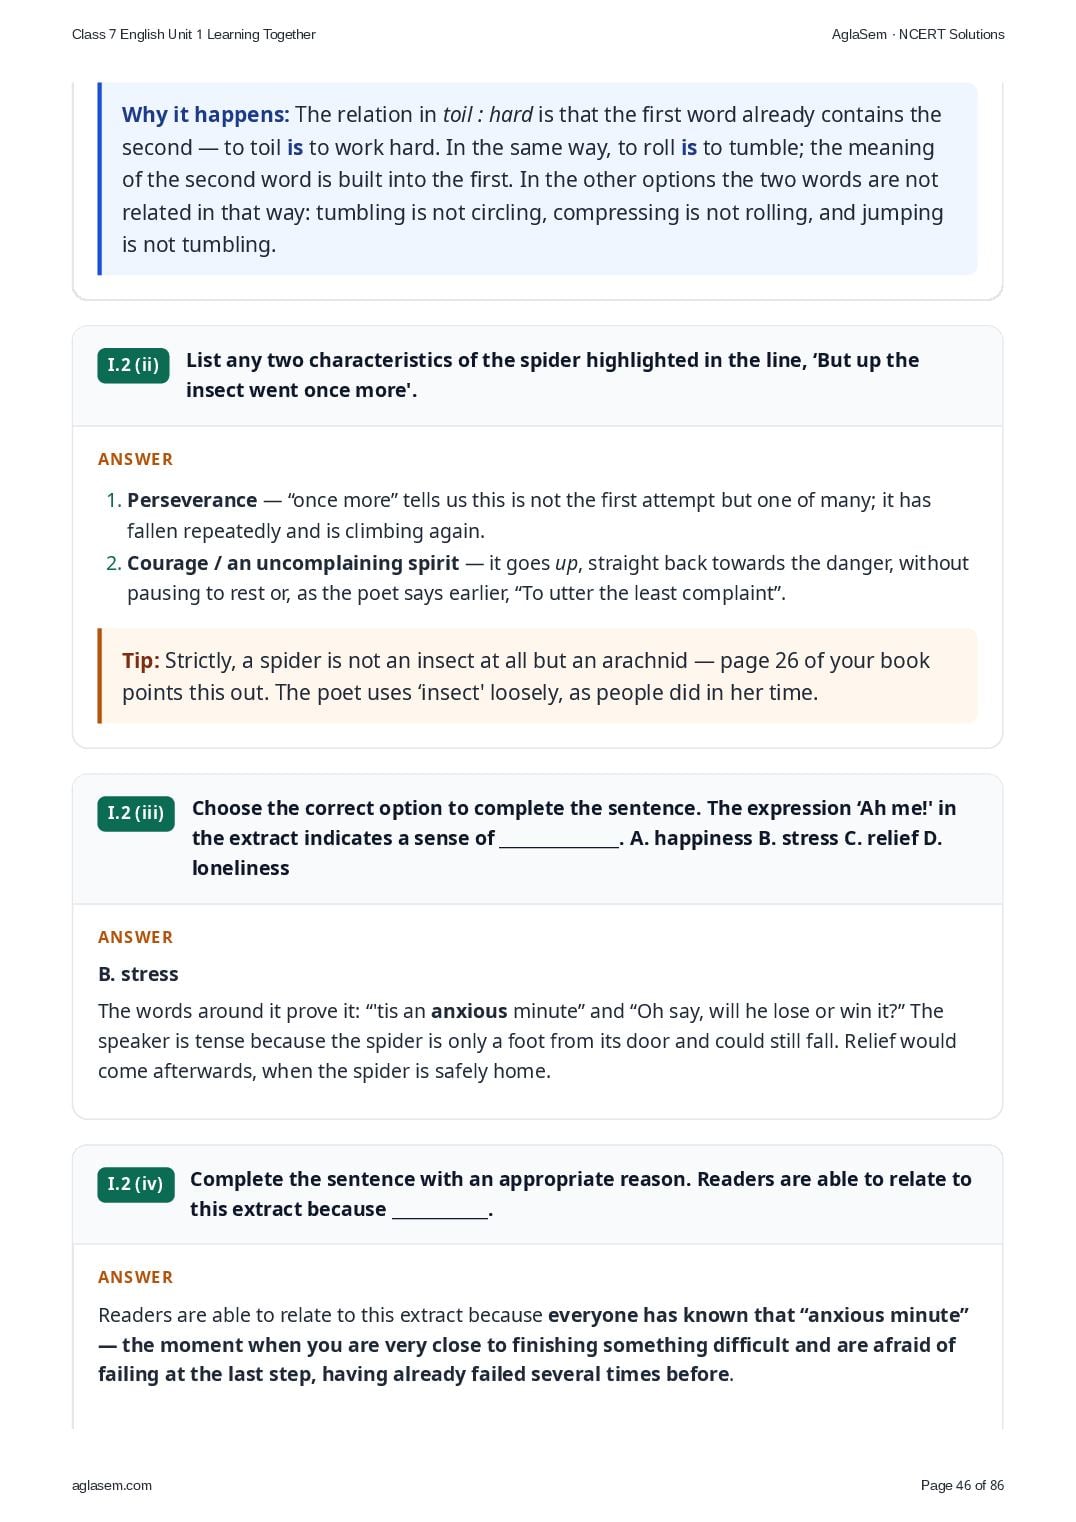
Task: Click the I.2 (ii) question badge
Action: tap(133, 365)
